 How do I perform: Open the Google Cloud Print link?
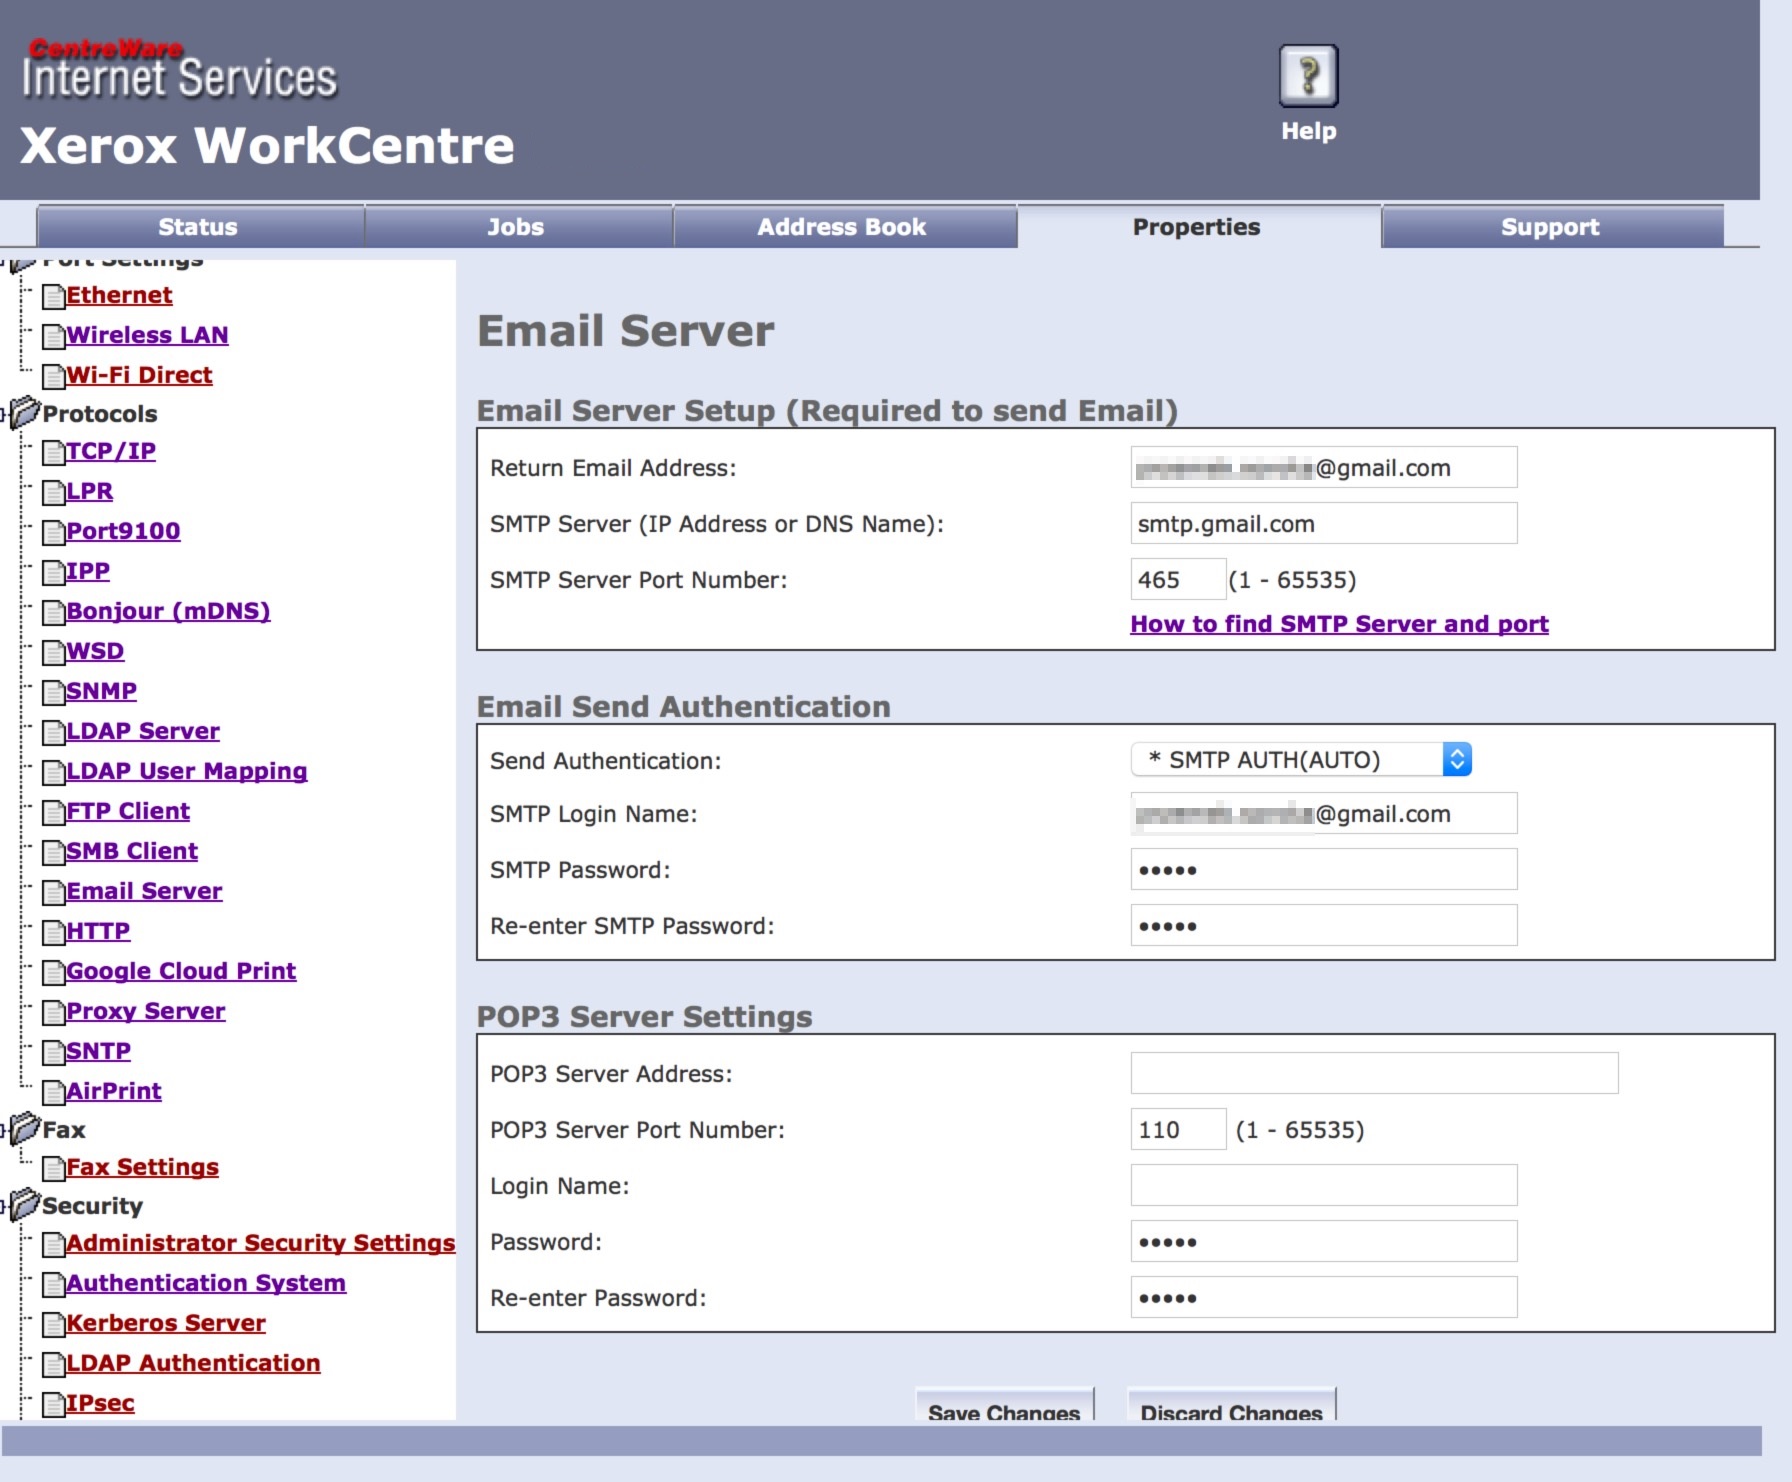click(x=181, y=971)
